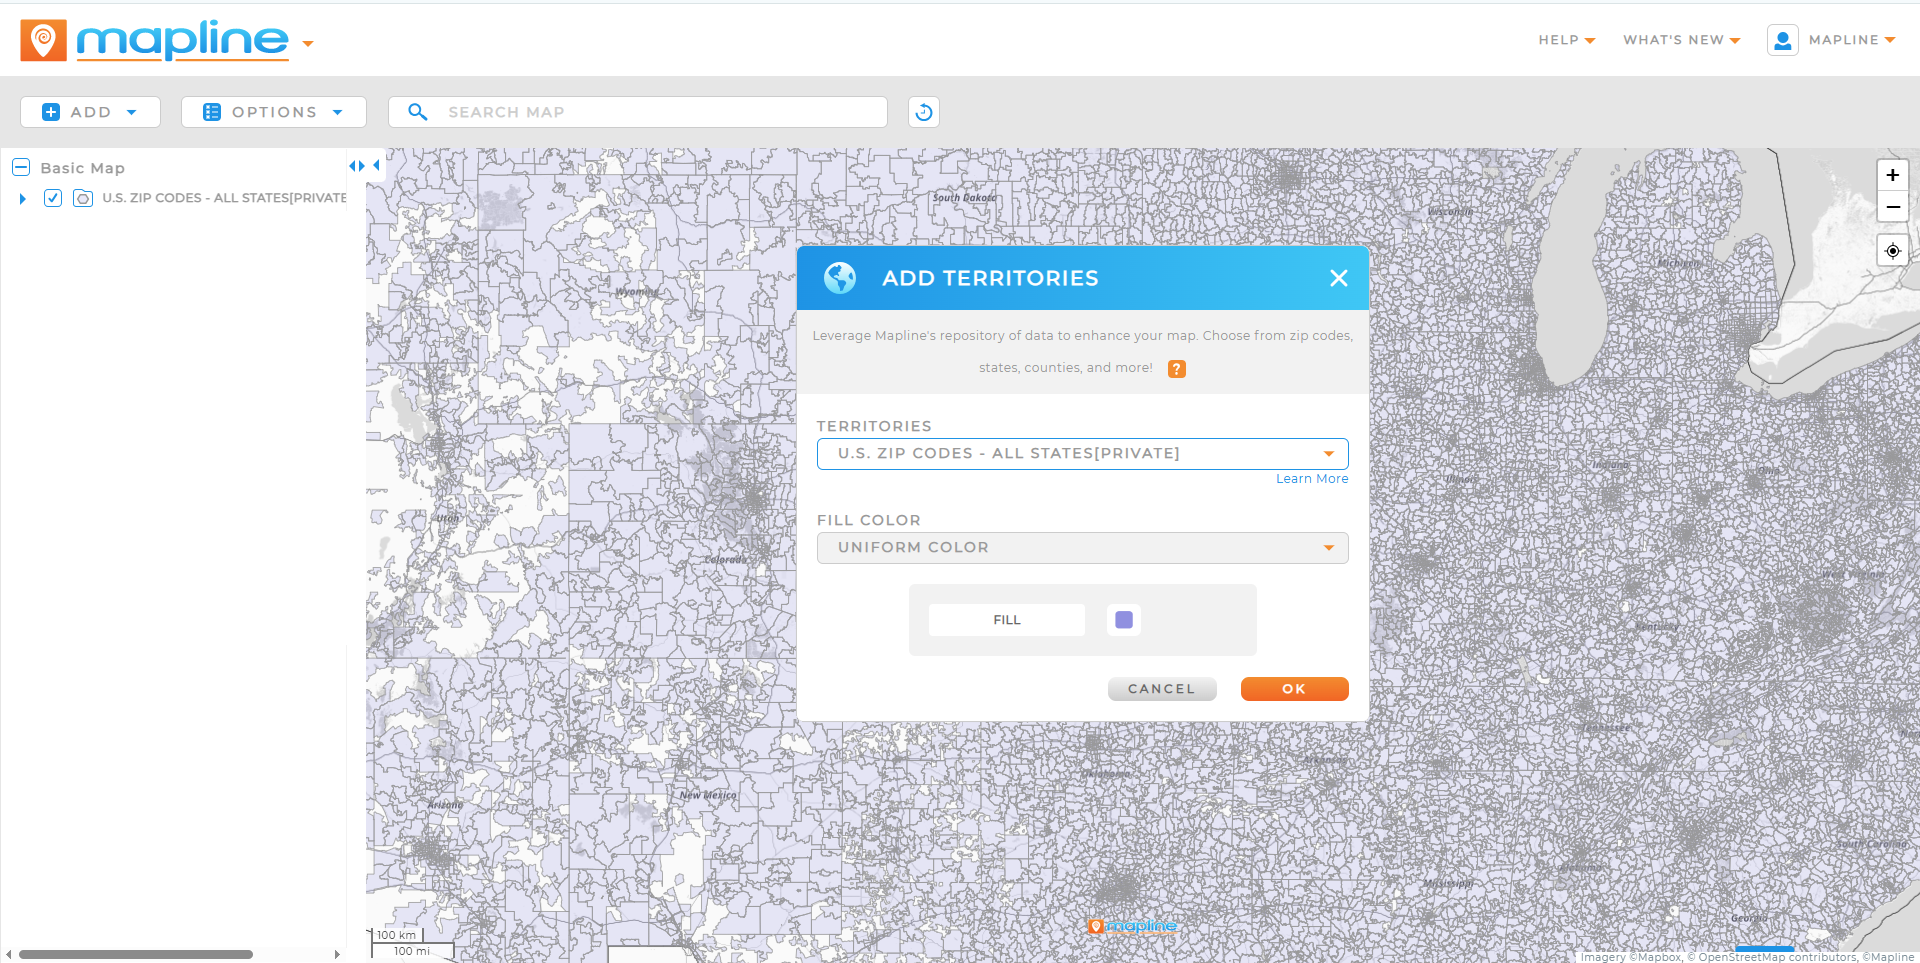Close the Add Territories dialog
This screenshot has width=1920, height=963.
pos(1339,278)
